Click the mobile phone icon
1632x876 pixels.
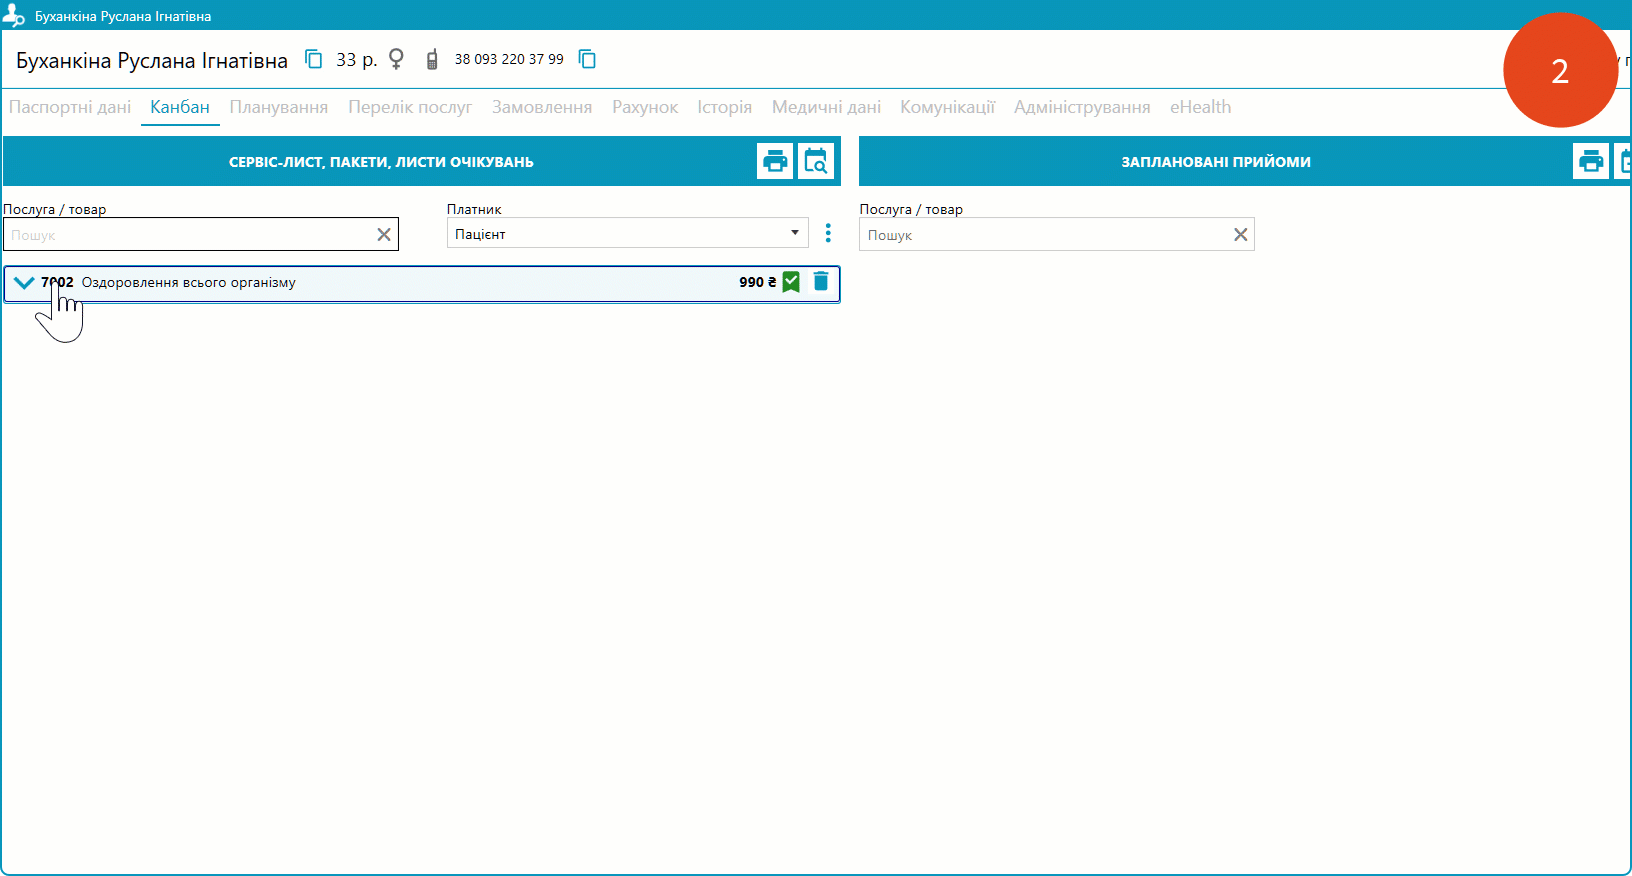(x=432, y=59)
